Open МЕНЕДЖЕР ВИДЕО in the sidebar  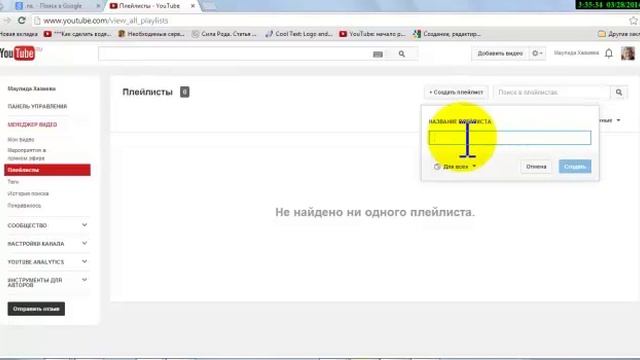(x=32, y=124)
